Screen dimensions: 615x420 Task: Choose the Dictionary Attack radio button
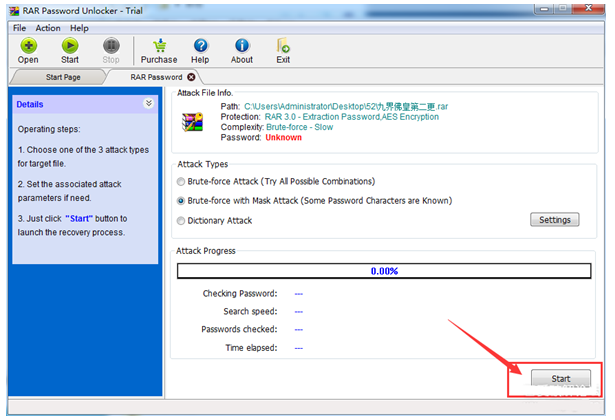(x=181, y=221)
